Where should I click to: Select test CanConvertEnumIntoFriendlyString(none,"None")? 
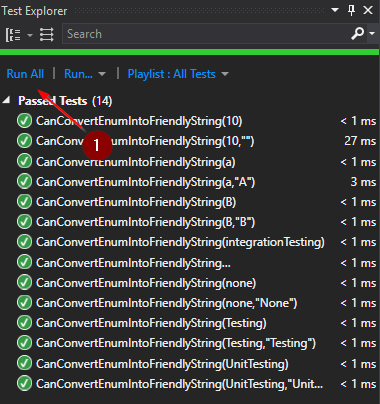pos(167,303)
